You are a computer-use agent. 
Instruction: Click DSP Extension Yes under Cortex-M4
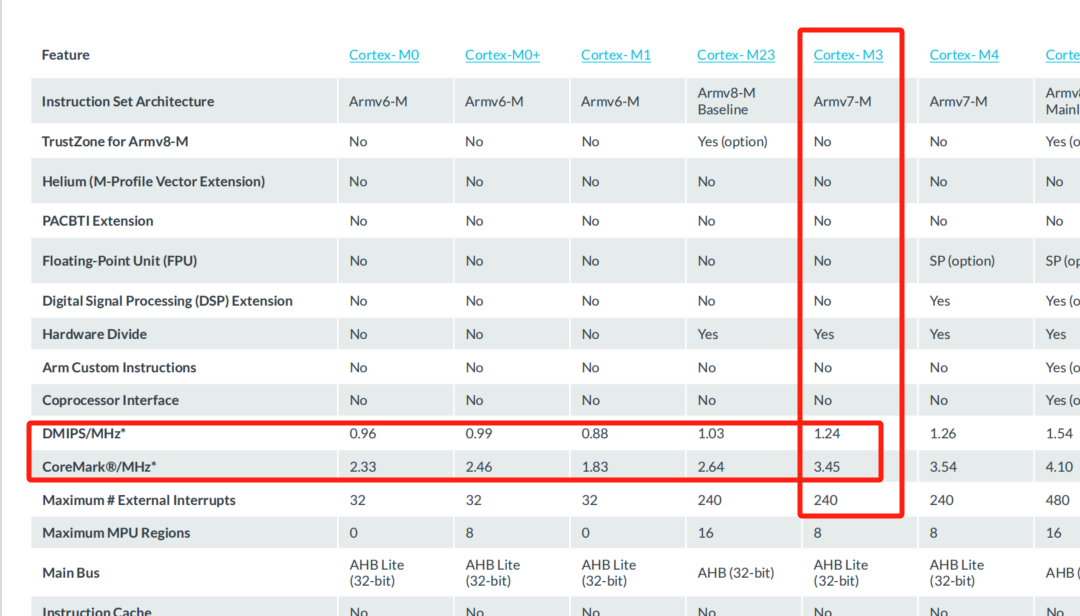pos(939,300)
